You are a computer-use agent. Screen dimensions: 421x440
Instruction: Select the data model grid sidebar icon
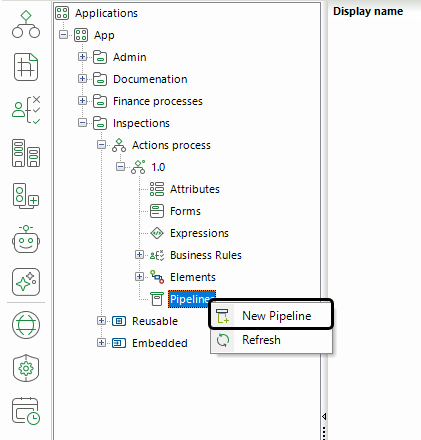click(x=26, y=67)
